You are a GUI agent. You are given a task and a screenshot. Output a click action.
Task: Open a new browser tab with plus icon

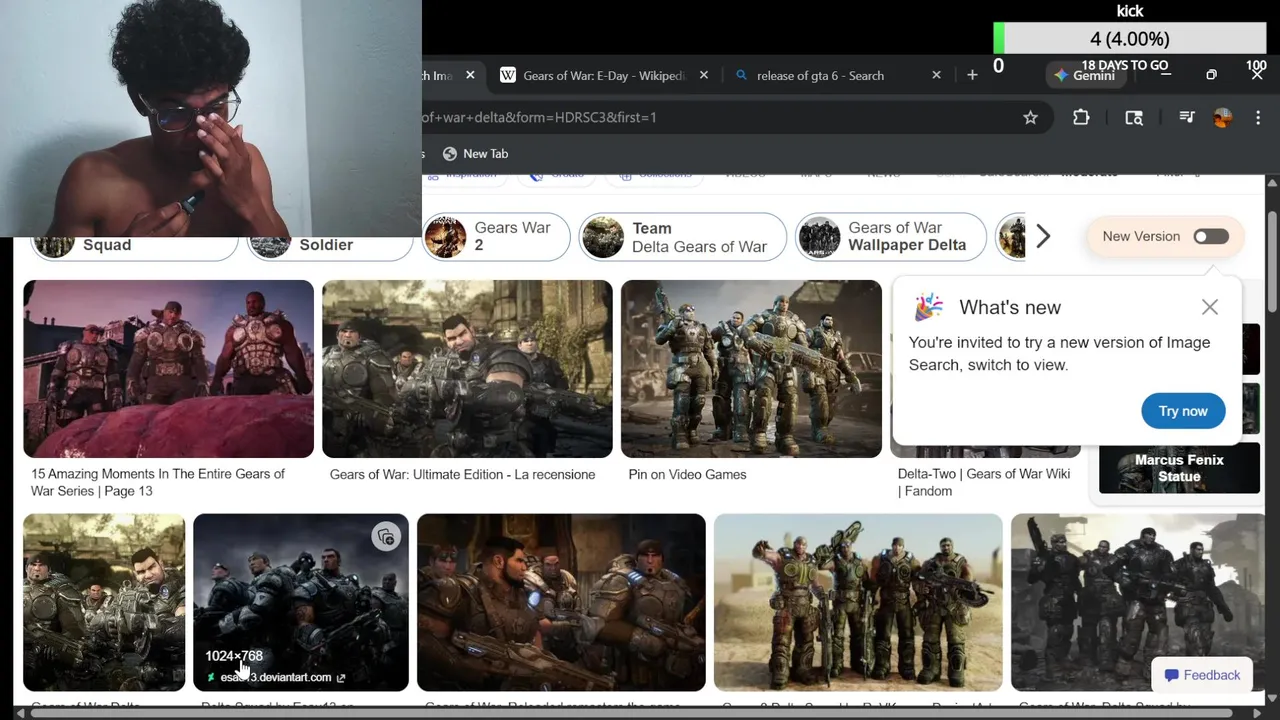[x=972, y=75]
